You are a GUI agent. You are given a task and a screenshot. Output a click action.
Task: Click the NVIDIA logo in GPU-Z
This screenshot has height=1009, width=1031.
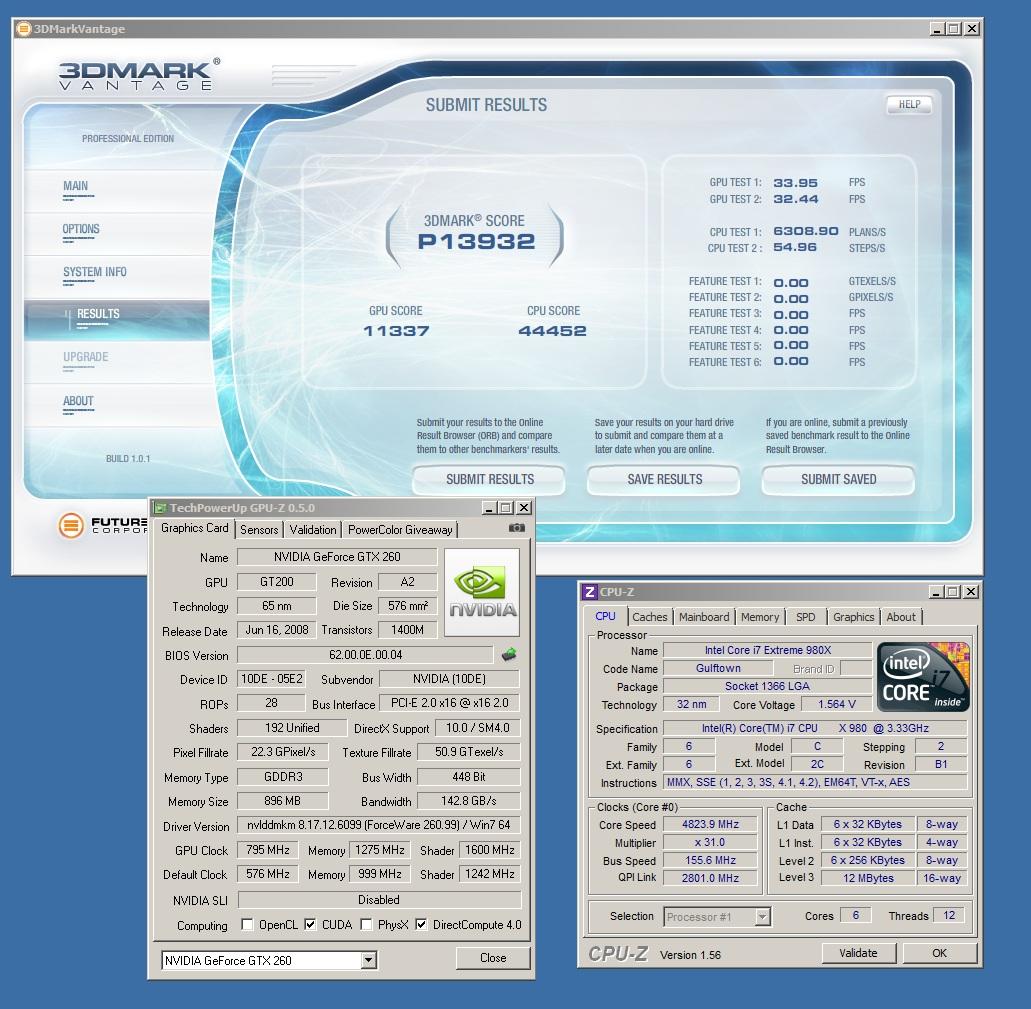[x=482, y=593]
